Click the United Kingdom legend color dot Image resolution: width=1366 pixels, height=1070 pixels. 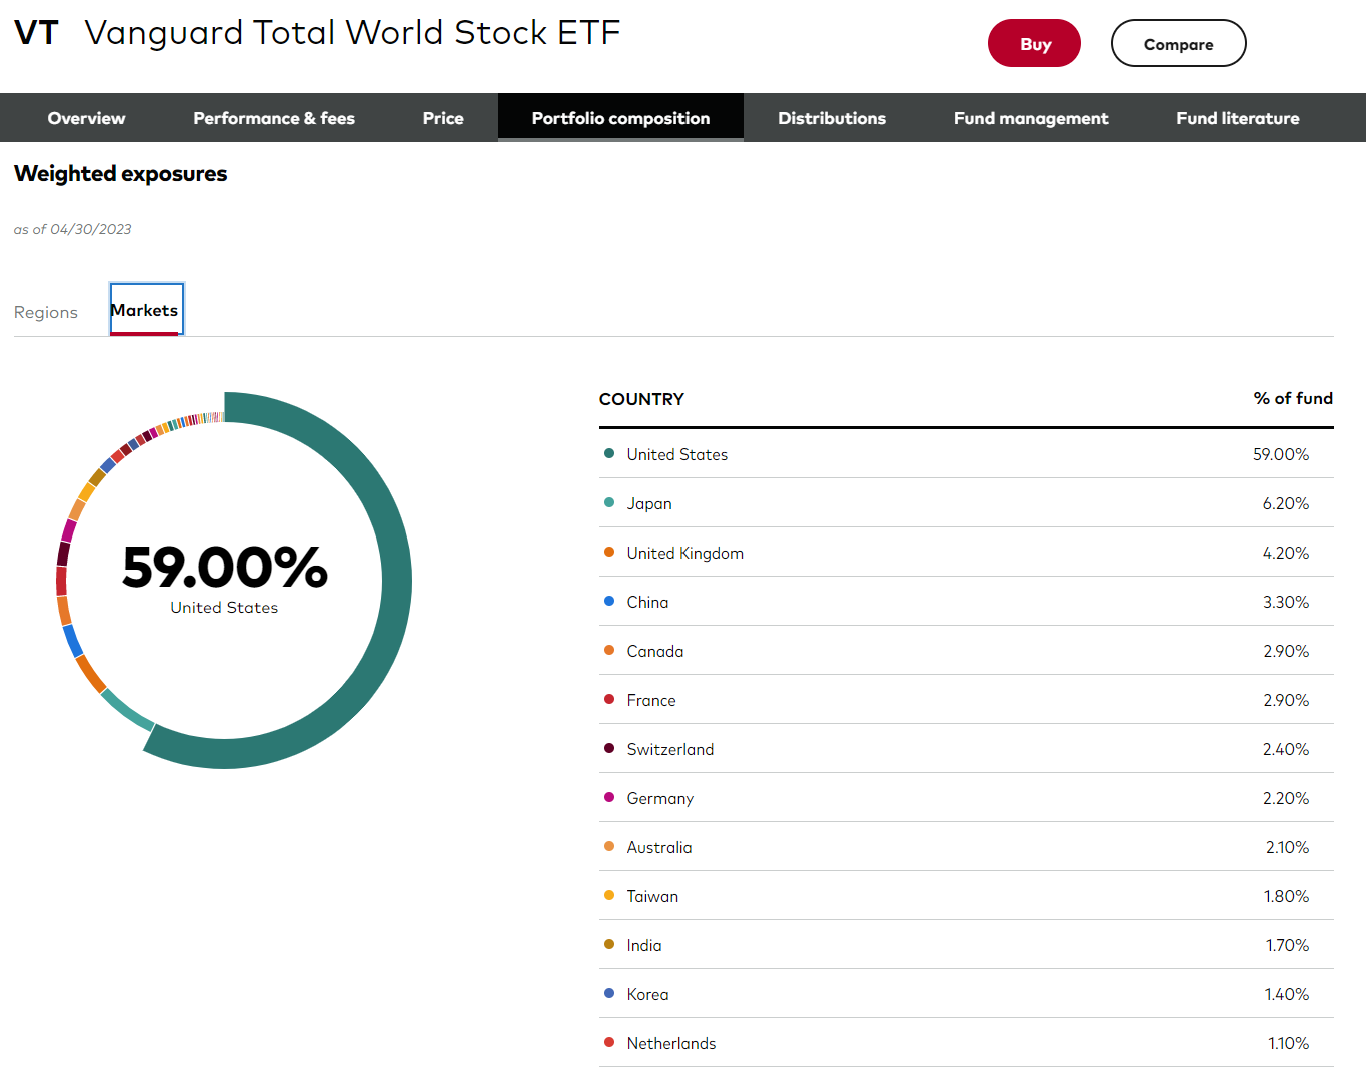[x=609, y=552]
